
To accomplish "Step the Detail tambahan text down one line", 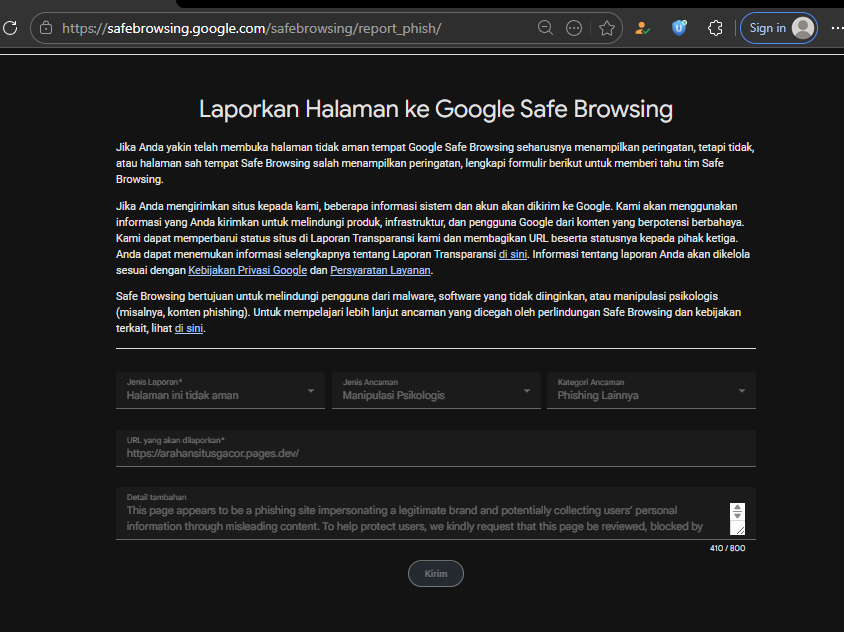I will pyautogui.click(x=737, y=516).
